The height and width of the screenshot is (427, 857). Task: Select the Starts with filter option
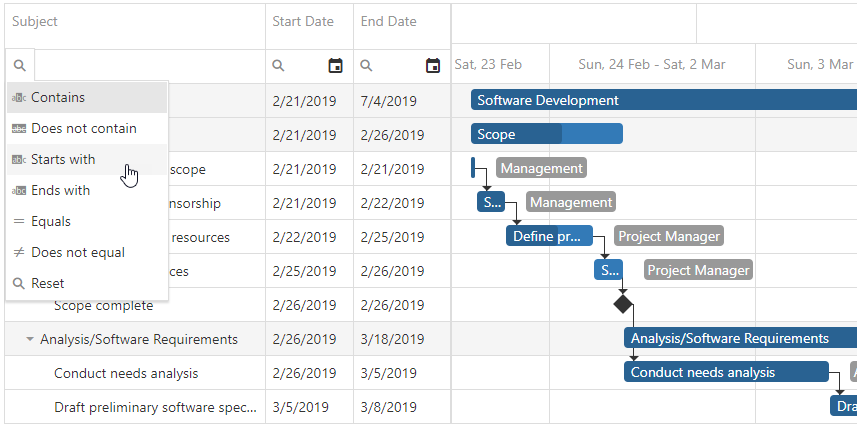(x=63, y=160)
